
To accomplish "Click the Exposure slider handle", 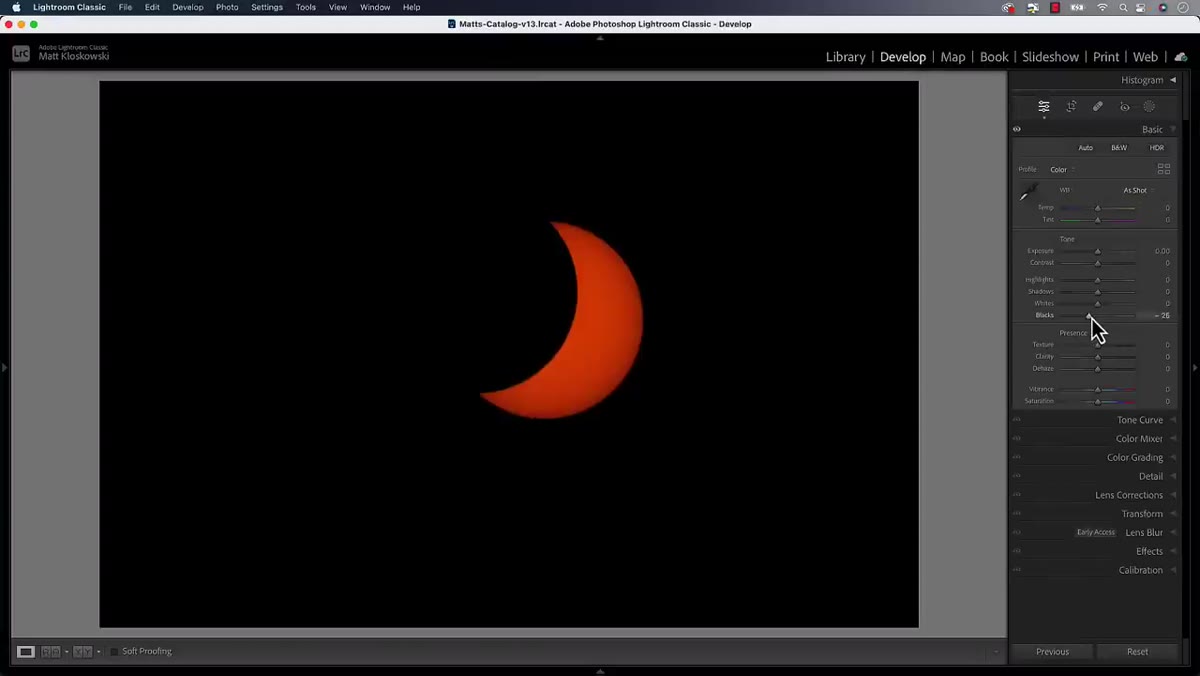I will pyautogui.click(x=1097, y=251).
